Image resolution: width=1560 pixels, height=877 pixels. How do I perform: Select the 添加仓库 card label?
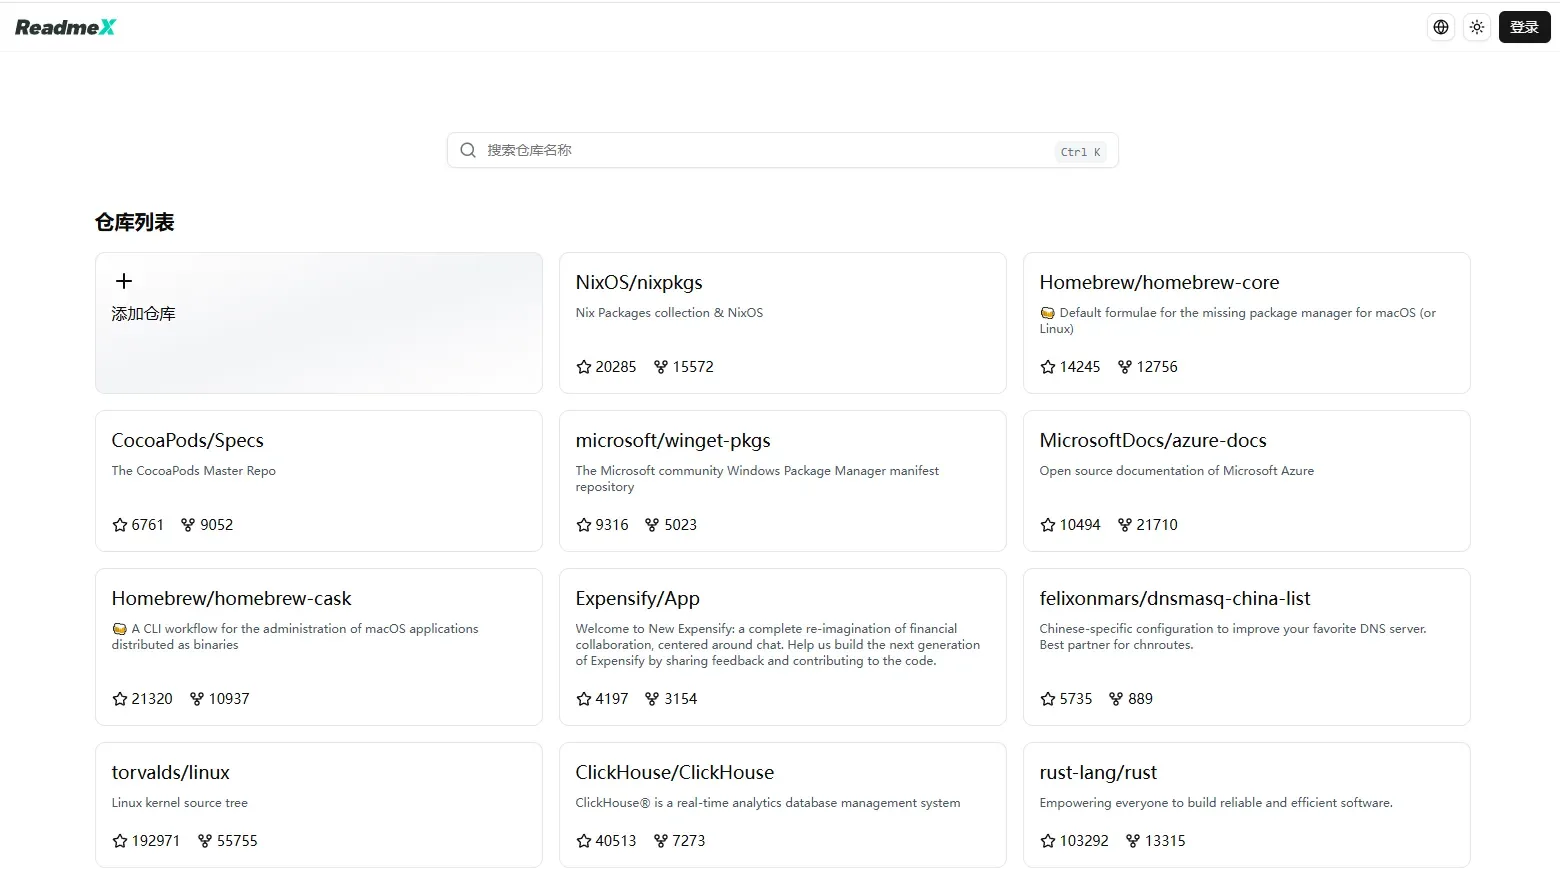coord(143,314)
